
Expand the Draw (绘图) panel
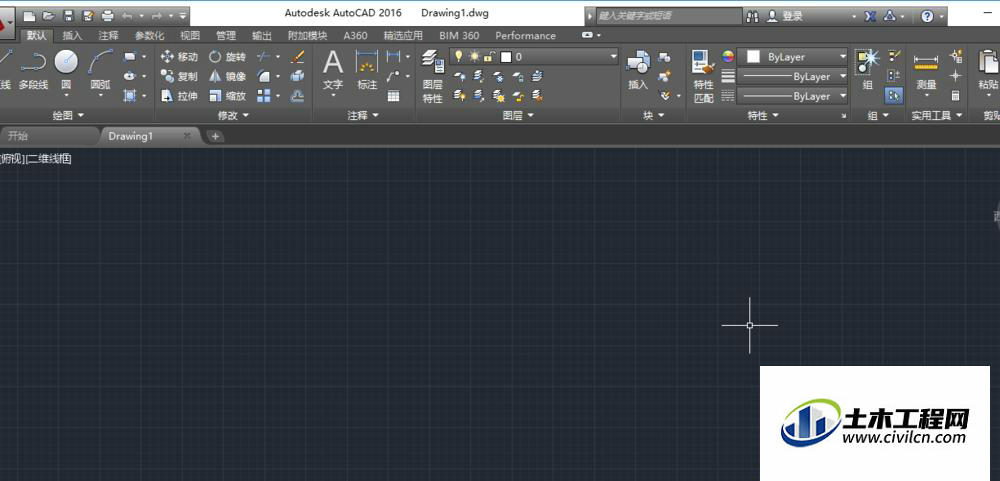[68, 115]
